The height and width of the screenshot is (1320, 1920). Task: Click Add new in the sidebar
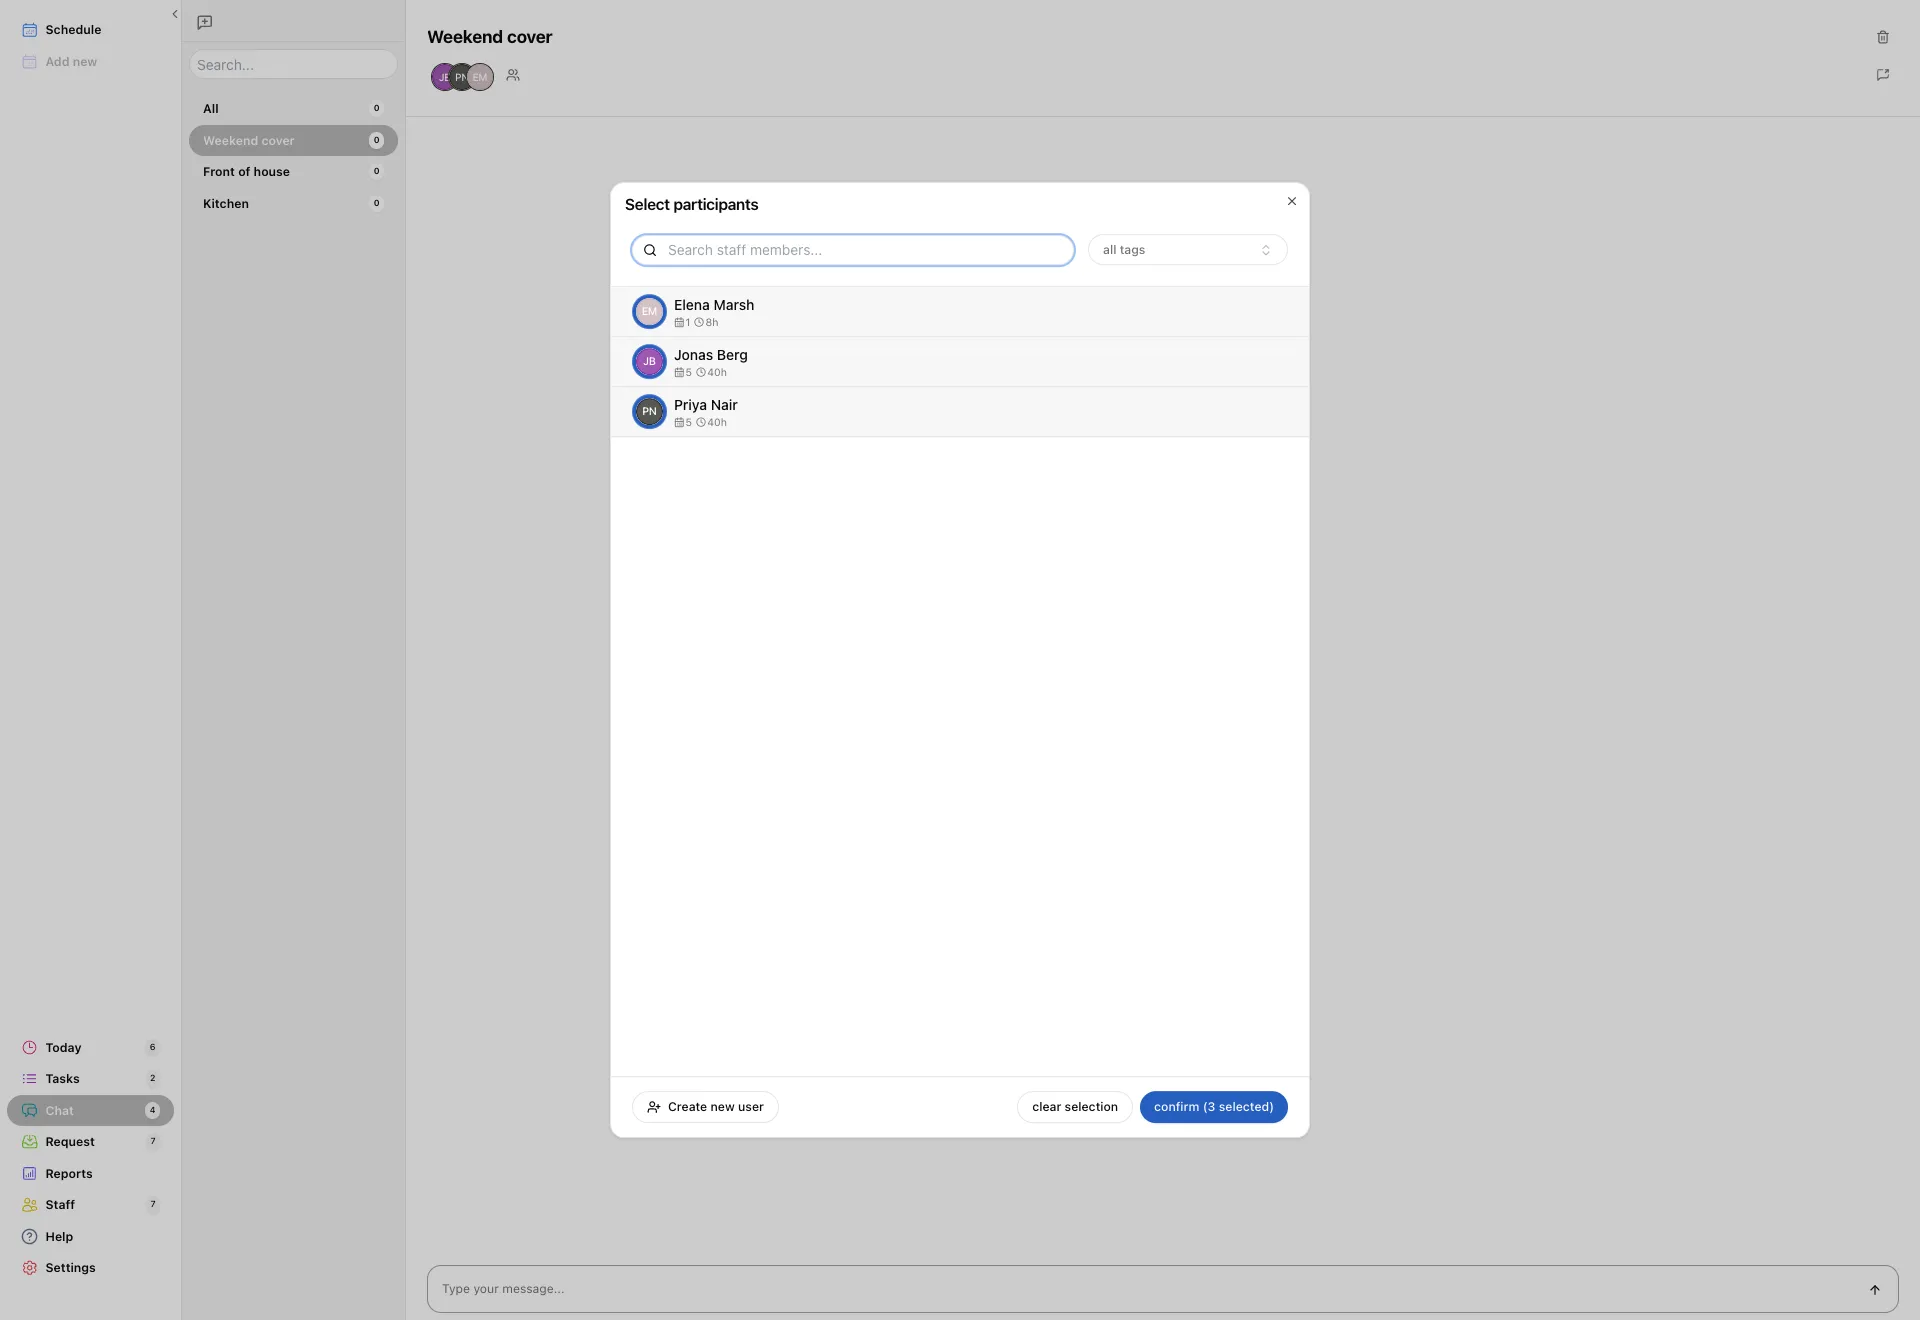click(x=90, y=62)
